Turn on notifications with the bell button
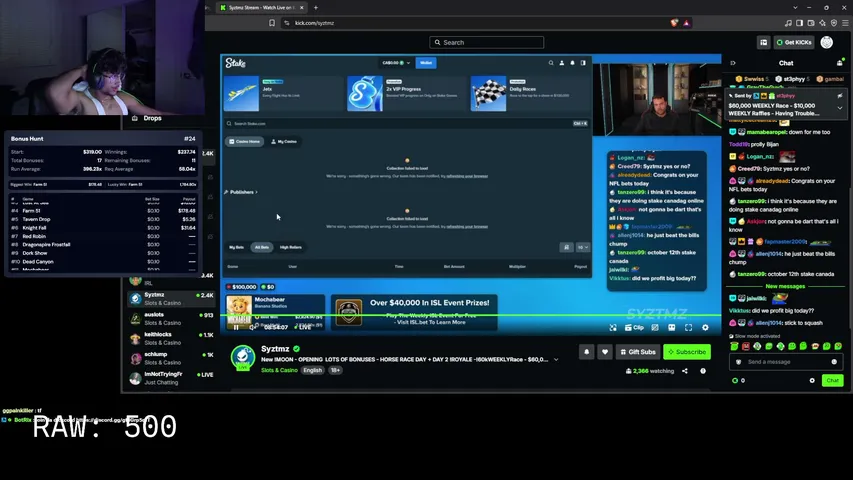The width and height of the screenshot is (853, 480). [x=586, y=352]
